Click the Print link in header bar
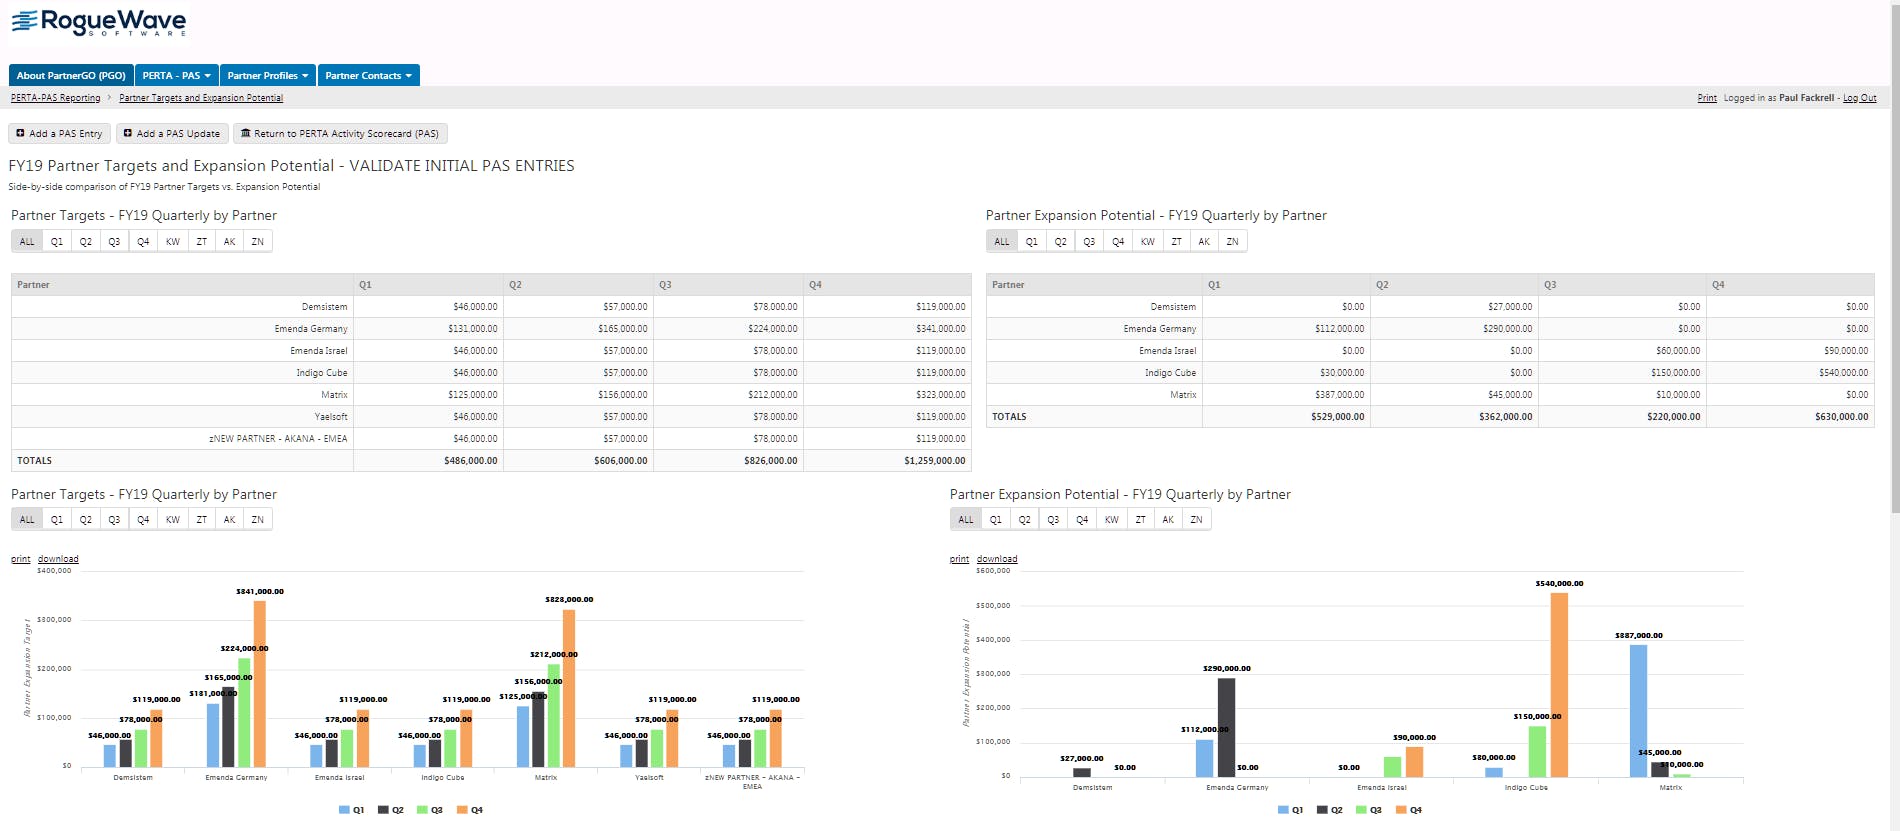 pyautogui.click(x=1707, y=98)
